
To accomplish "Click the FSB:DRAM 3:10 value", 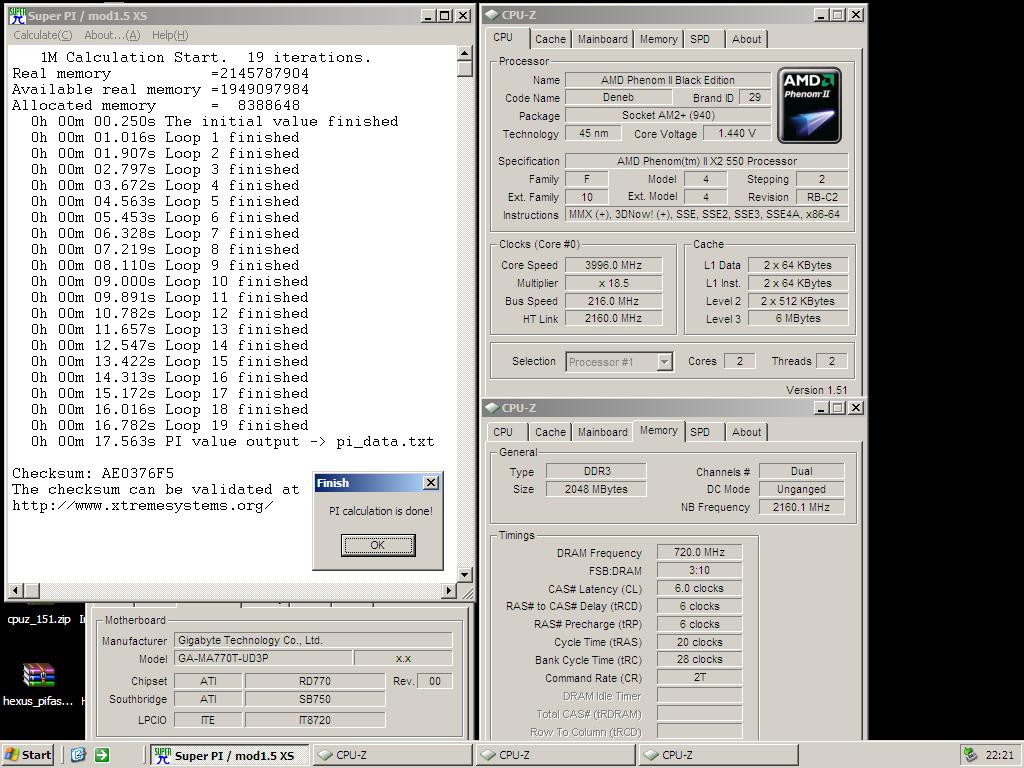I will point(699,570).
